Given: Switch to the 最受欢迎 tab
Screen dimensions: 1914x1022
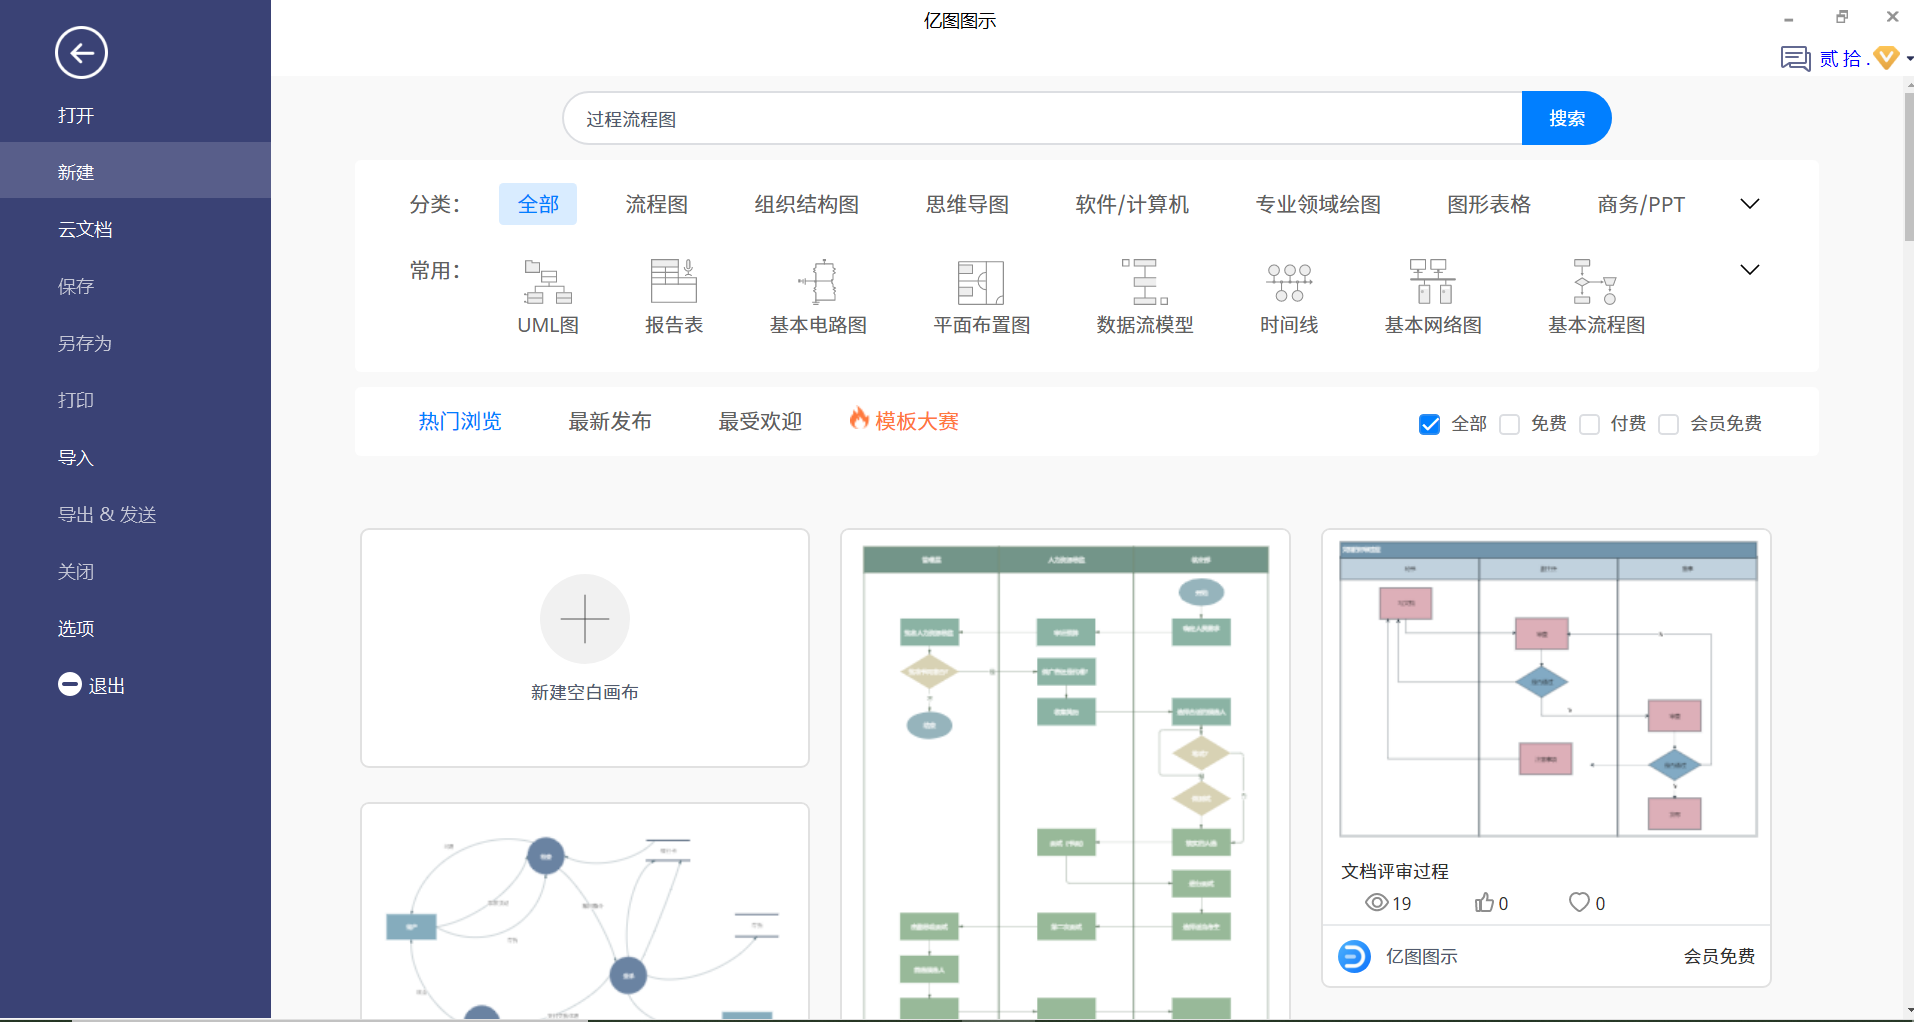Looking at the screenshot, I should (x=760, y=421).
